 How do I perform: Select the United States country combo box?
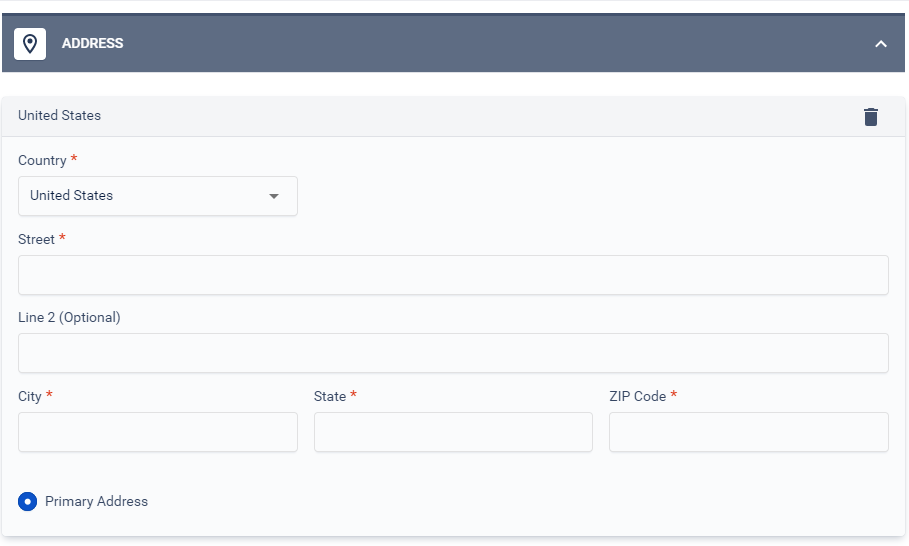(158, 196)
